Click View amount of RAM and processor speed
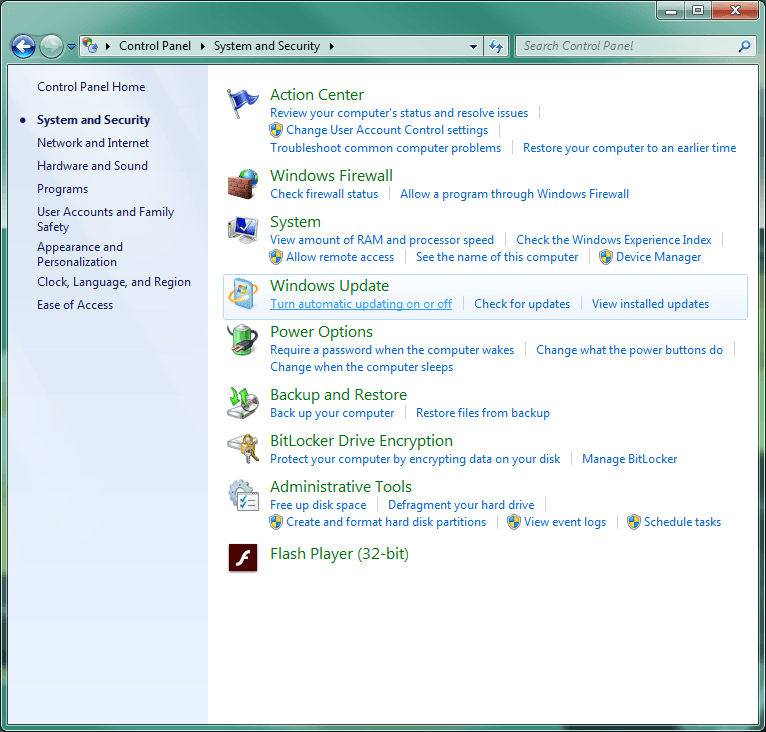Viewport: 766px width, 732px height. tap(382, 240)
